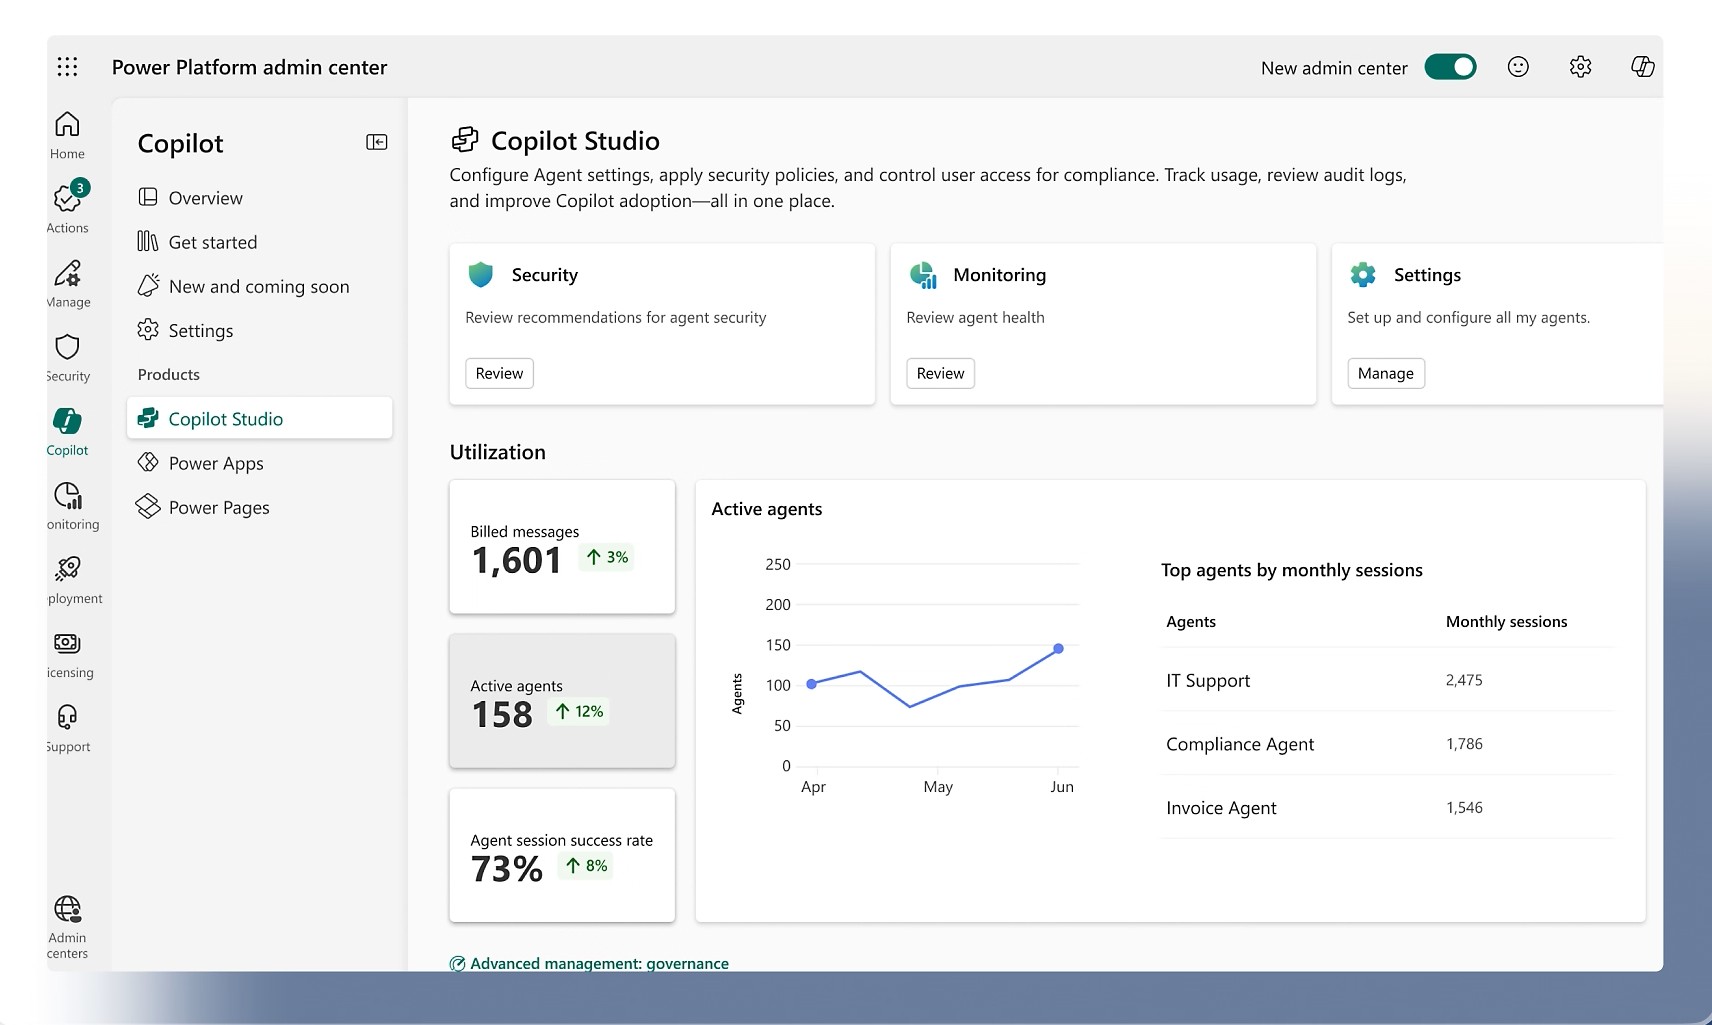Open the Support headset icon

click(x=67, y=718)
